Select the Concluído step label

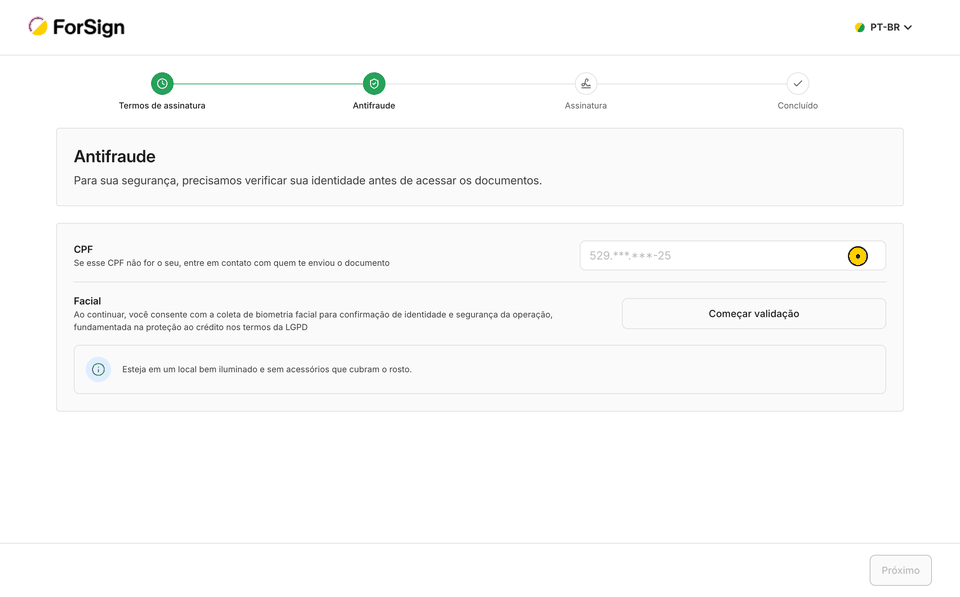798,105
